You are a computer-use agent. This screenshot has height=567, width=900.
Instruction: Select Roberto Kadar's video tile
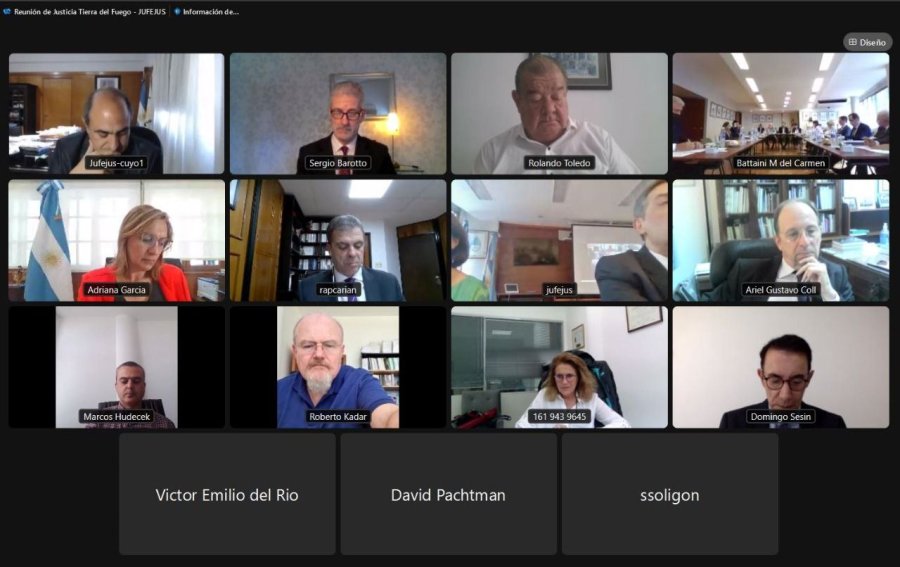(x=338, y=367)
